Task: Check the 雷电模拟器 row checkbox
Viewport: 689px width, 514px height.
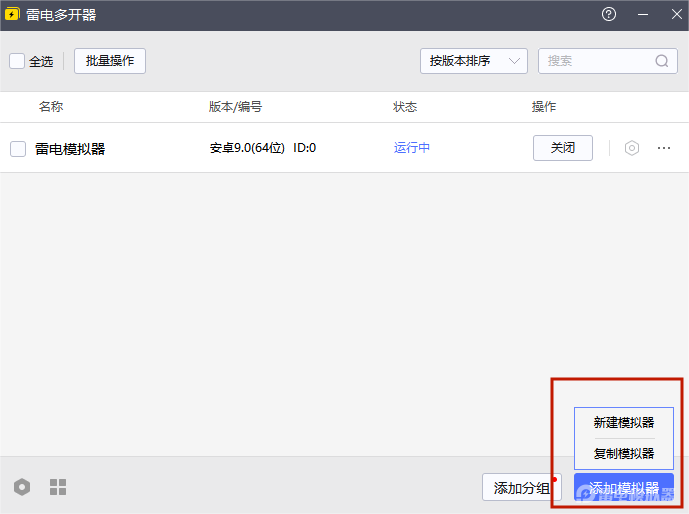Action: (18, 148)
